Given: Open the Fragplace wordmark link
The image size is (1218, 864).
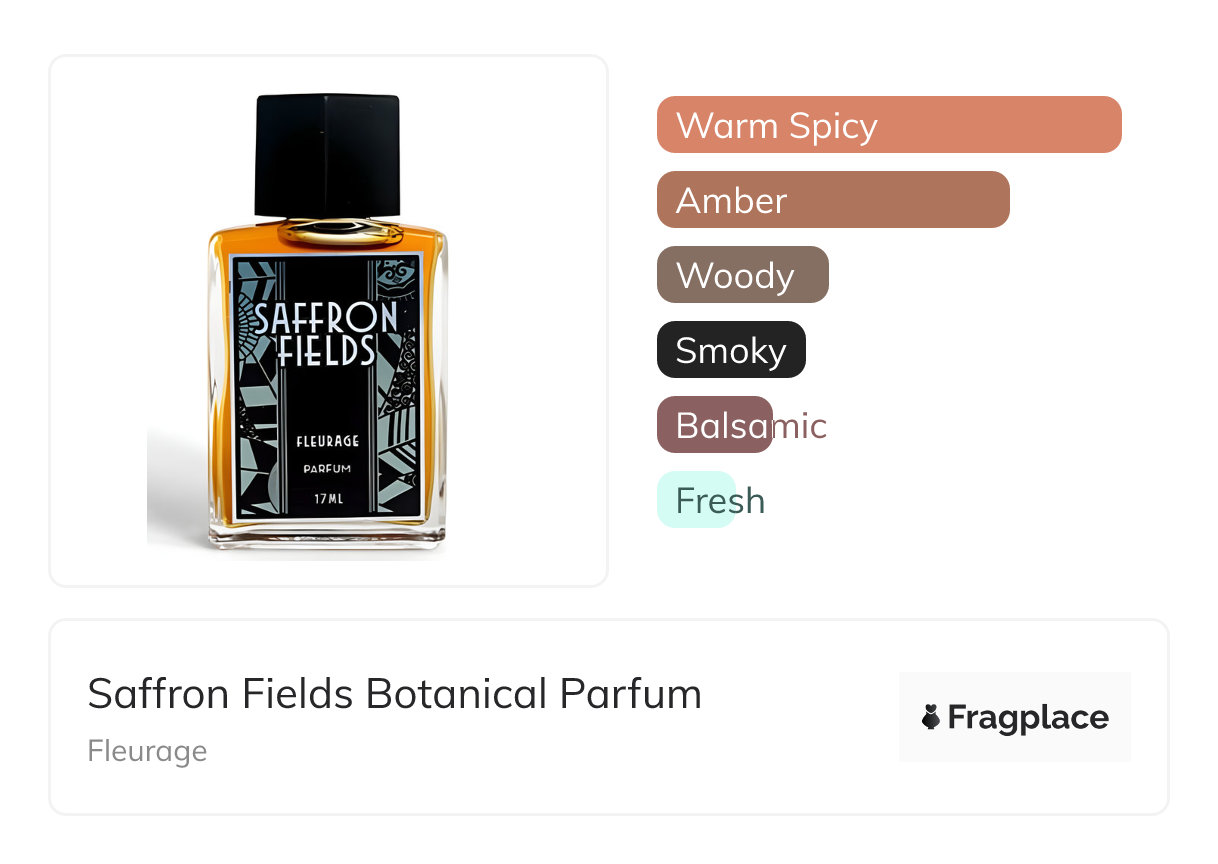Looking at the screenshot, I should 1027,717.
